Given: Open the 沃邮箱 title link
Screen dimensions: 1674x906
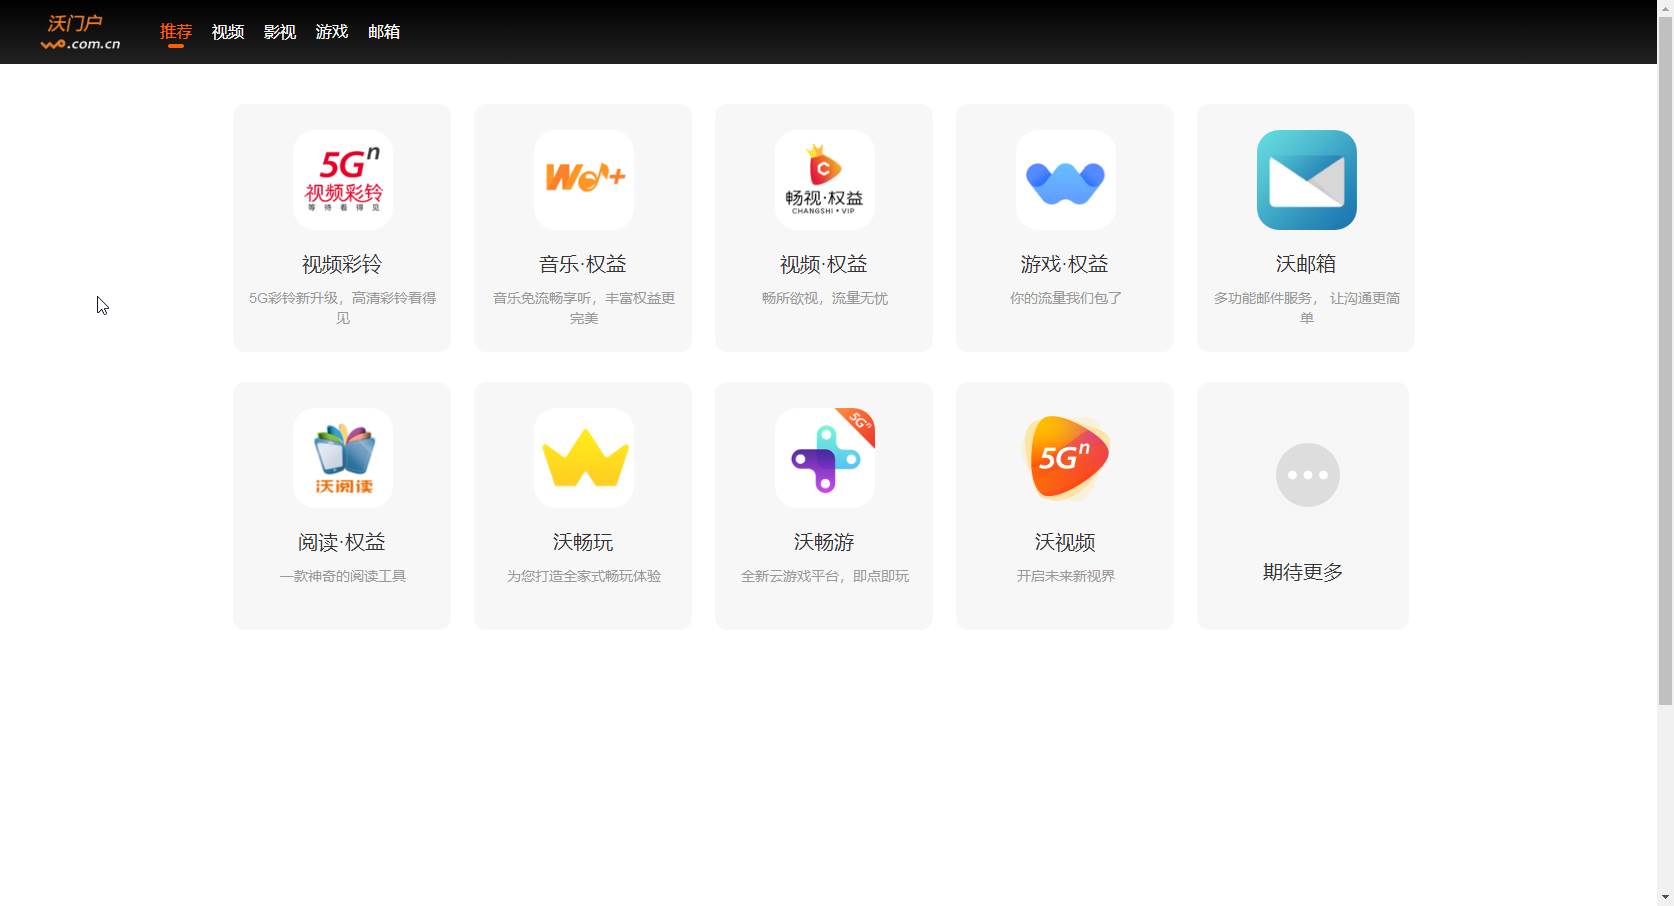Looking at the screenshot, I should pyautogui.click(x=1306, y=264).
